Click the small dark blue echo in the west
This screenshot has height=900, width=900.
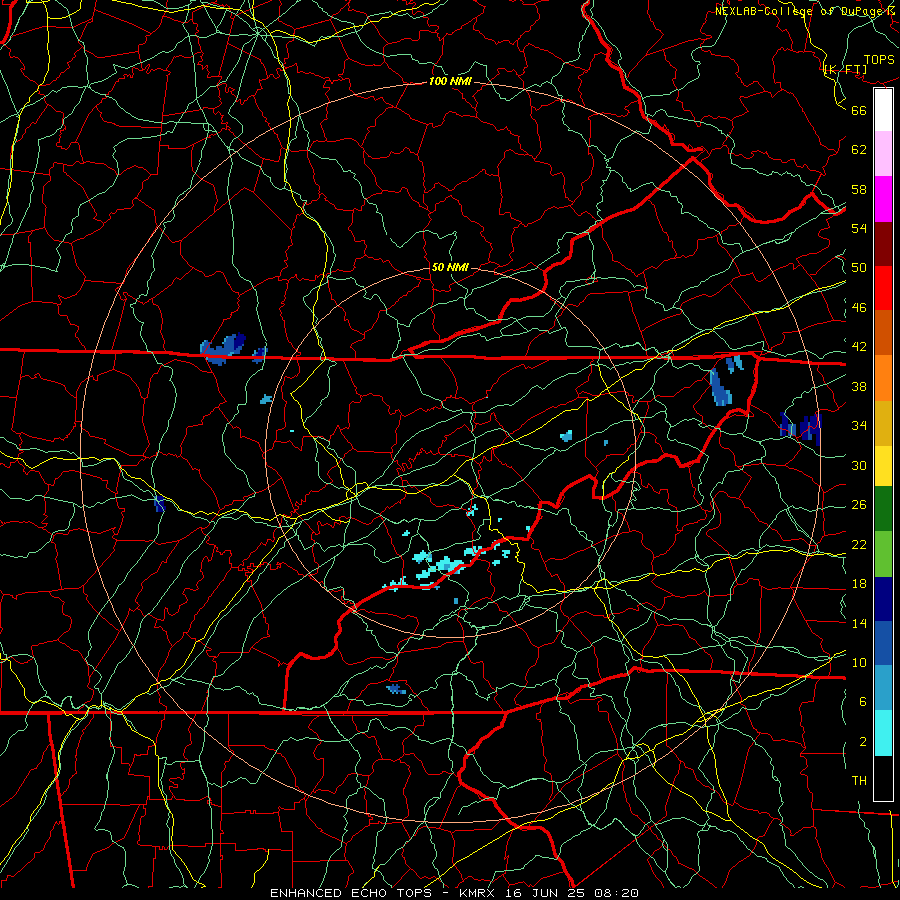[x=160, y=503]
